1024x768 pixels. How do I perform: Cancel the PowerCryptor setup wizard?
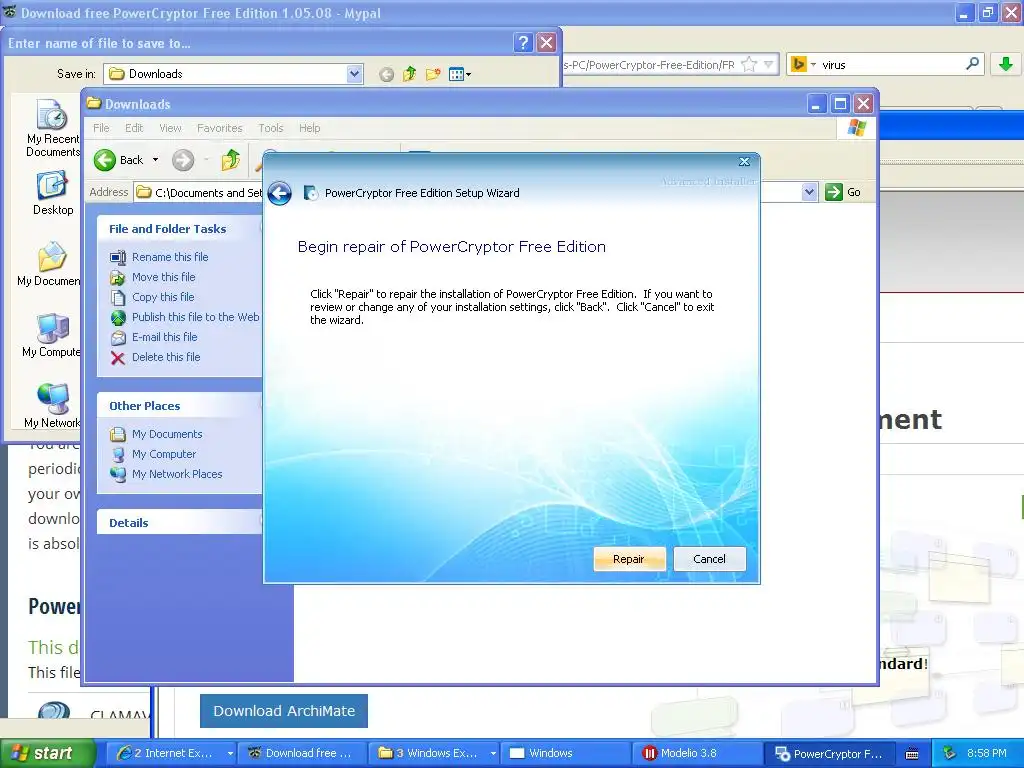(x=709, y=559)
